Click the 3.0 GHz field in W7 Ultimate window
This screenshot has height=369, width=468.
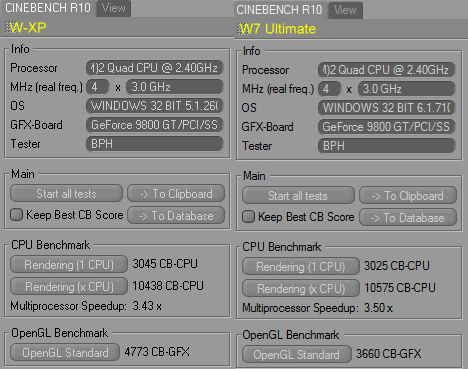click(x=406, y=89)
